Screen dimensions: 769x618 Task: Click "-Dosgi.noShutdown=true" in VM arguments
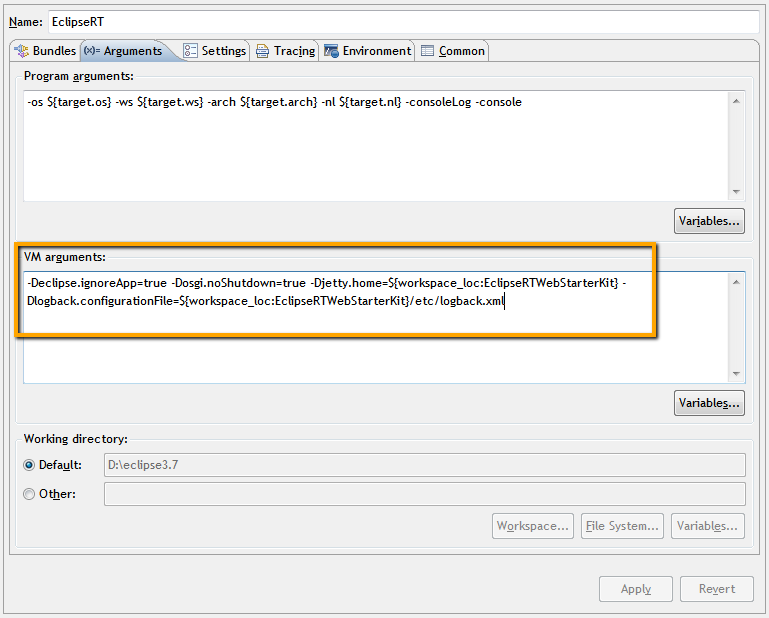coord(238,283)
